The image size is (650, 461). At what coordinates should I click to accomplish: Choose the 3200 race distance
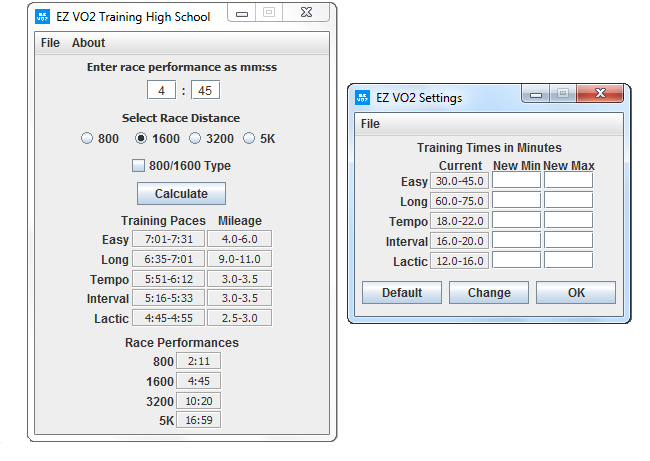click(x=196, y=139)
